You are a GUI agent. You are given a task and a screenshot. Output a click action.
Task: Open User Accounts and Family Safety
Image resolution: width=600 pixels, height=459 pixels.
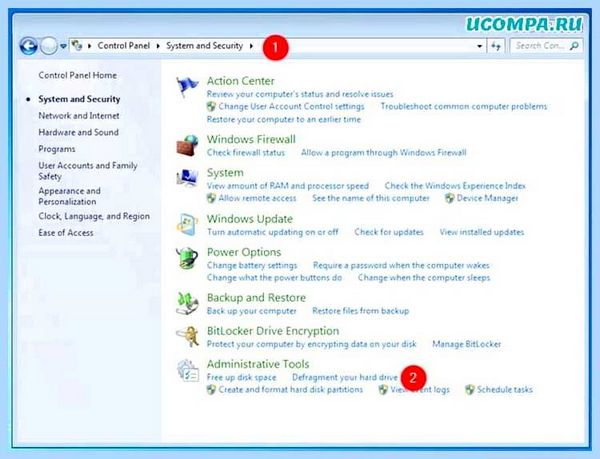(88, 171)
